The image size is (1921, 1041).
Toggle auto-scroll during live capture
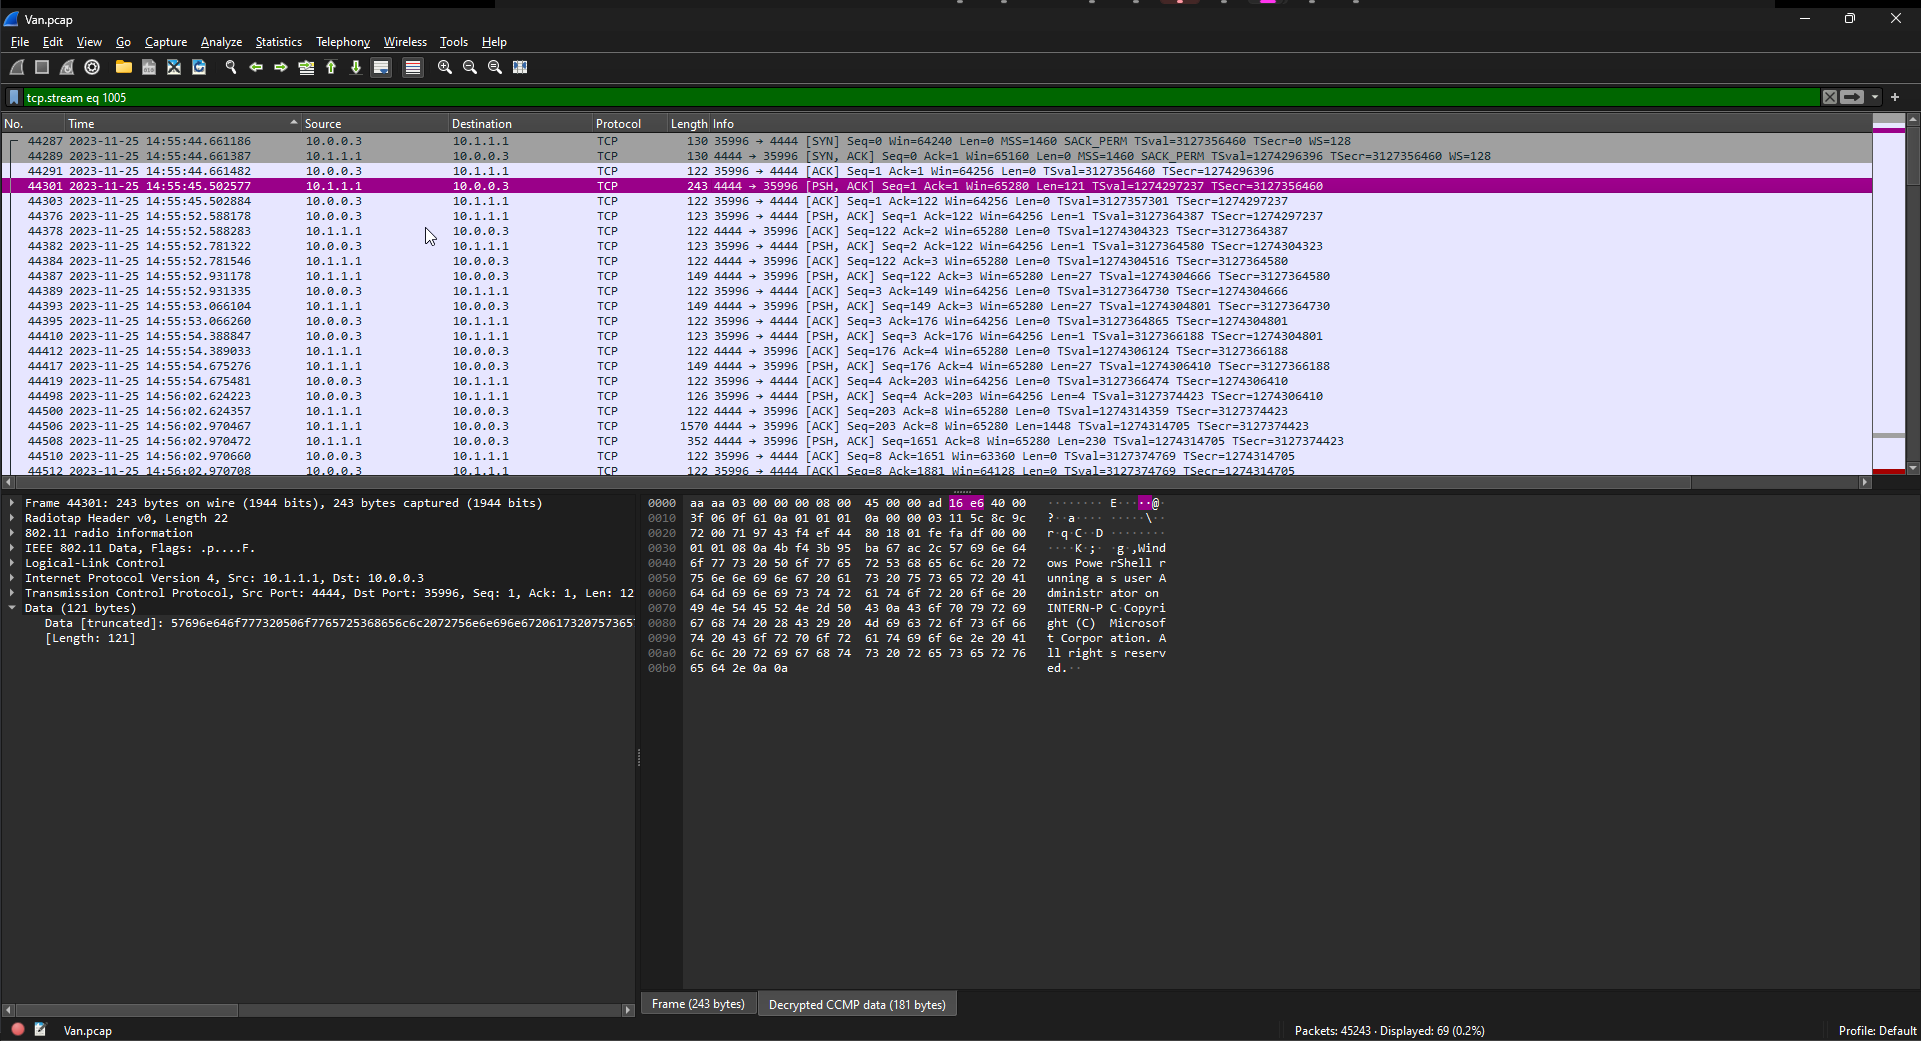[381, 67]
